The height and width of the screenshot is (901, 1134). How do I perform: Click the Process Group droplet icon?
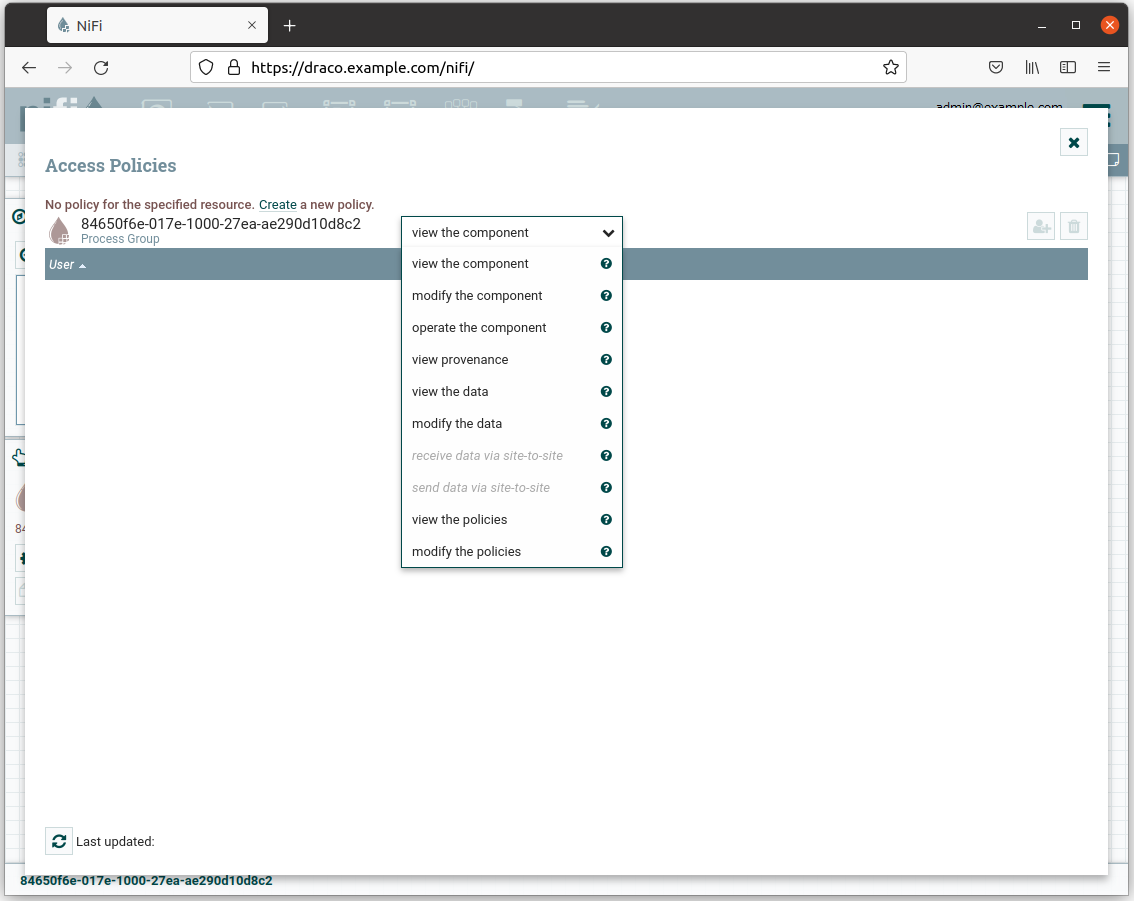point(59,231)
